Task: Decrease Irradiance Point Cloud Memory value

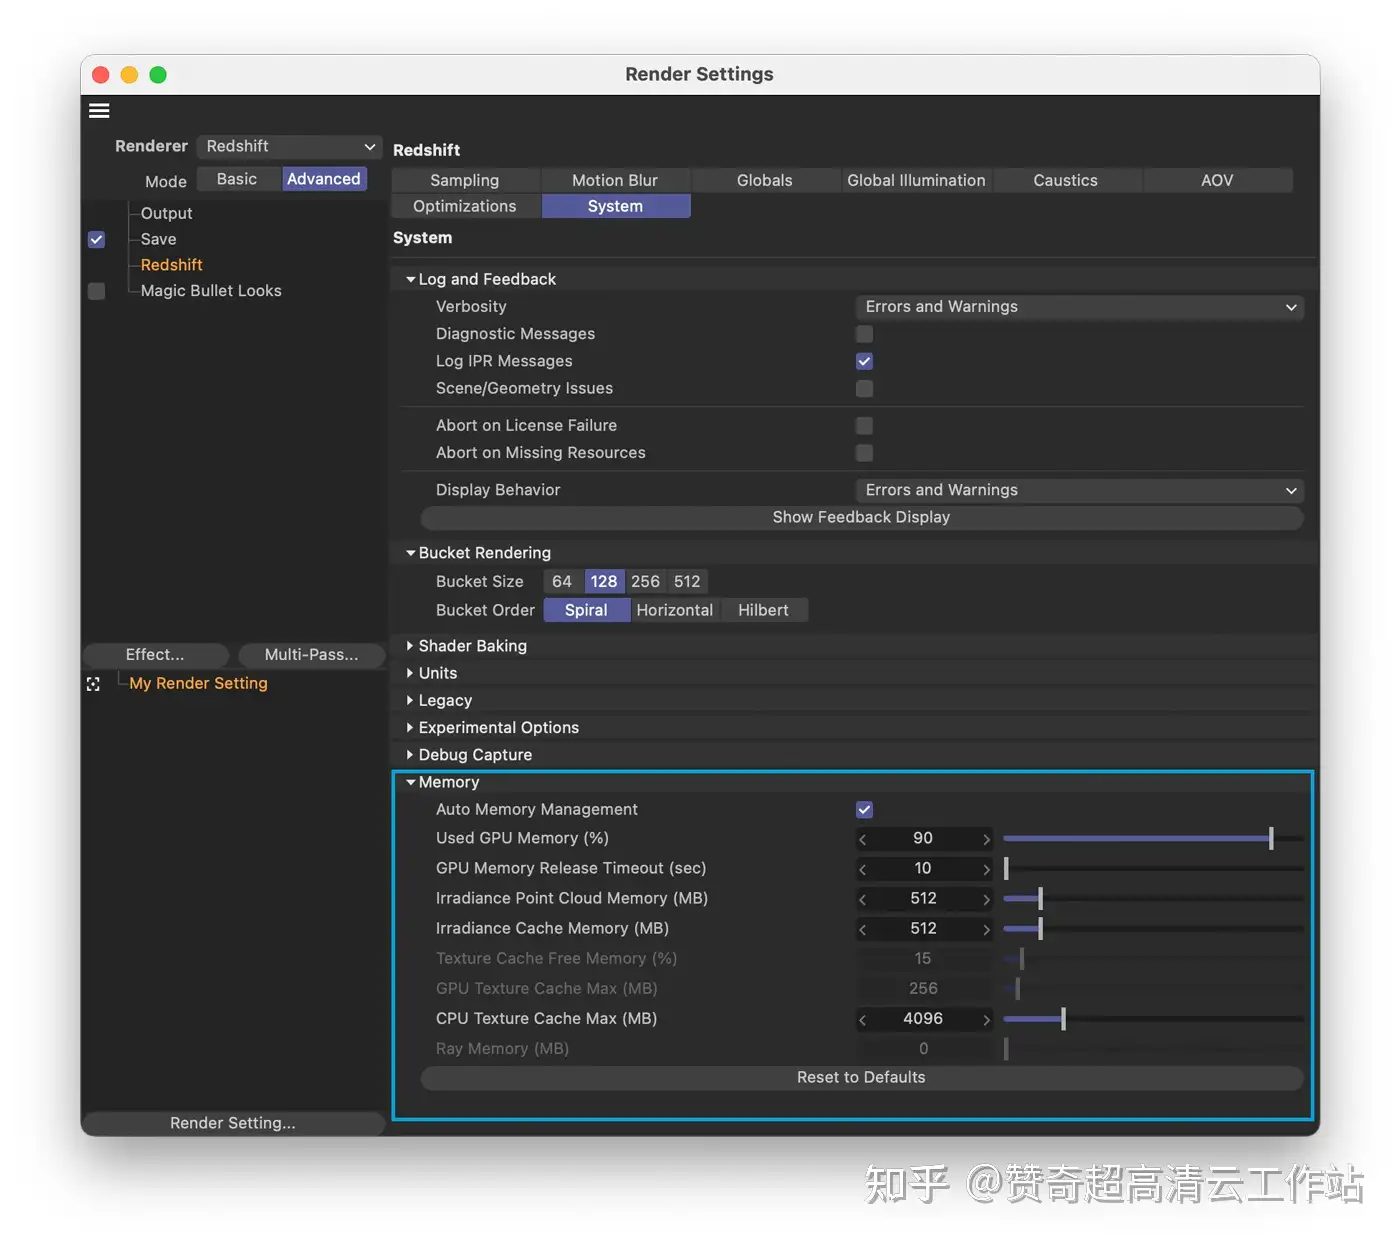Action: click(863, 899)
